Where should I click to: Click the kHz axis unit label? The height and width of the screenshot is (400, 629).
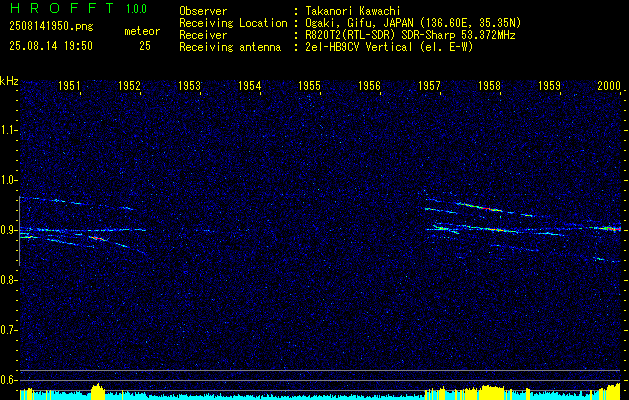pos(9,81)
